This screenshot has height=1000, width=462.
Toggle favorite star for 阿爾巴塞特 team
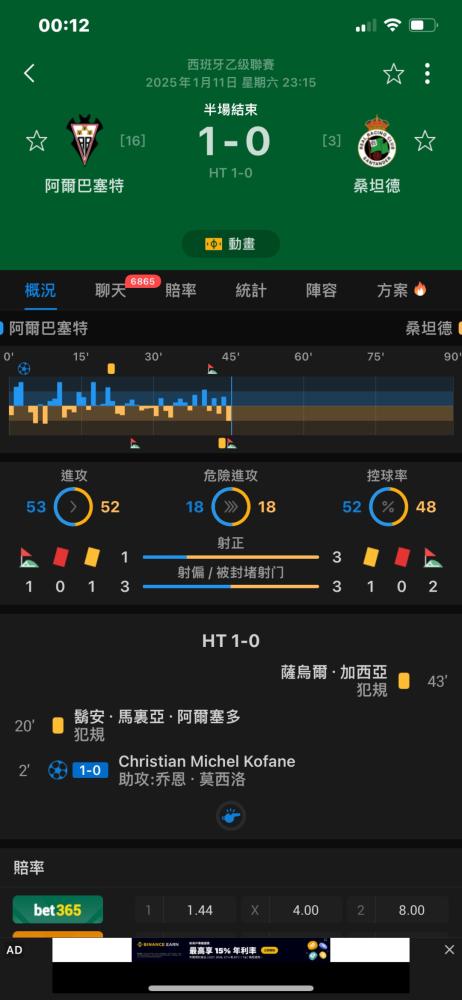click(36, 141)
